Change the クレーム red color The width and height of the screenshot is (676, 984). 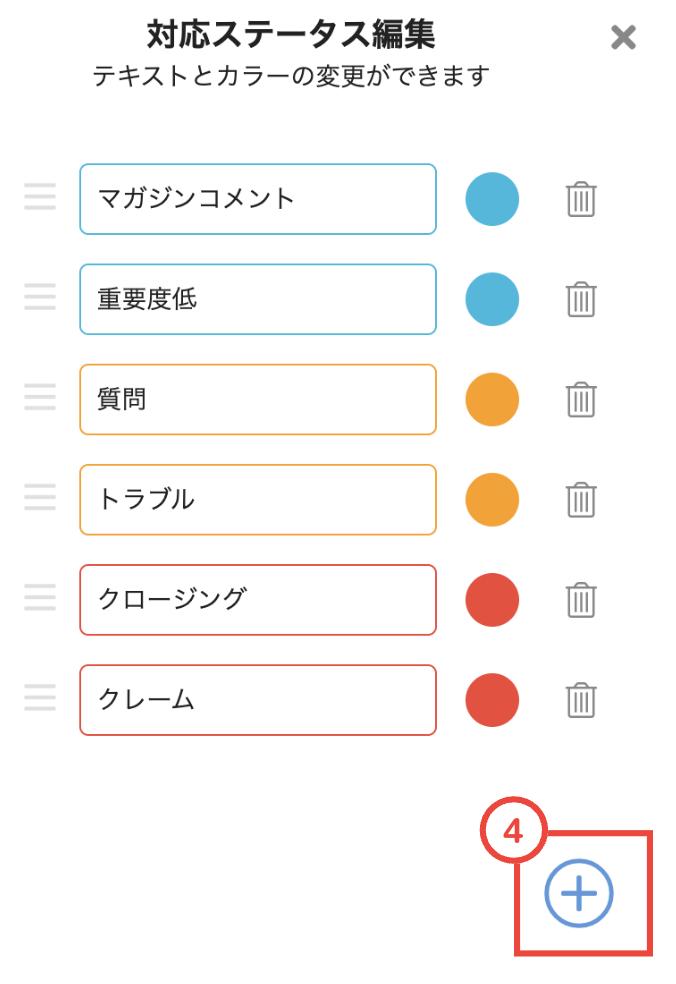click(x=492, y=700)
